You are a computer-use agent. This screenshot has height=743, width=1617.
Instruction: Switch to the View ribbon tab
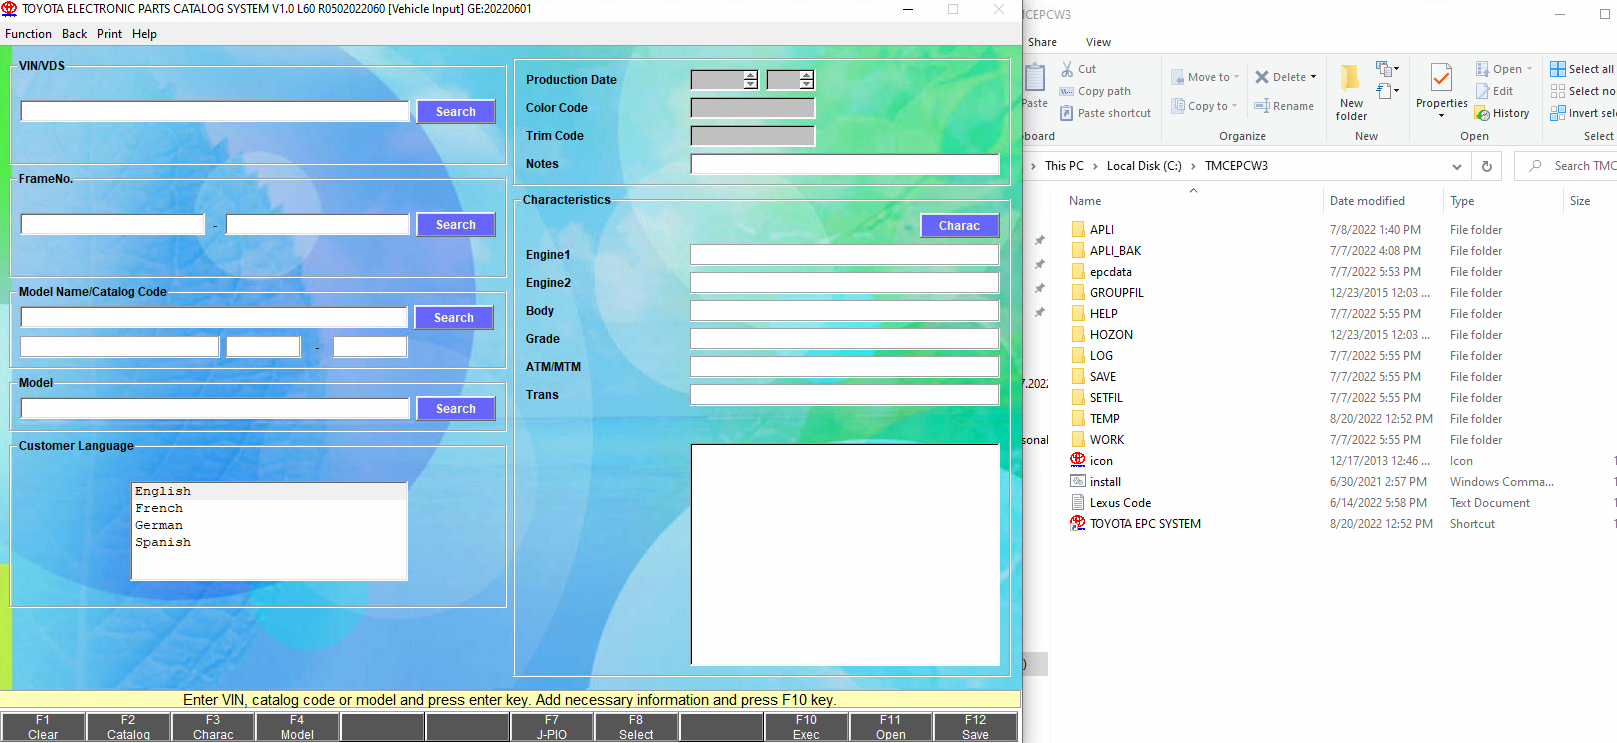coord(1098,42)
